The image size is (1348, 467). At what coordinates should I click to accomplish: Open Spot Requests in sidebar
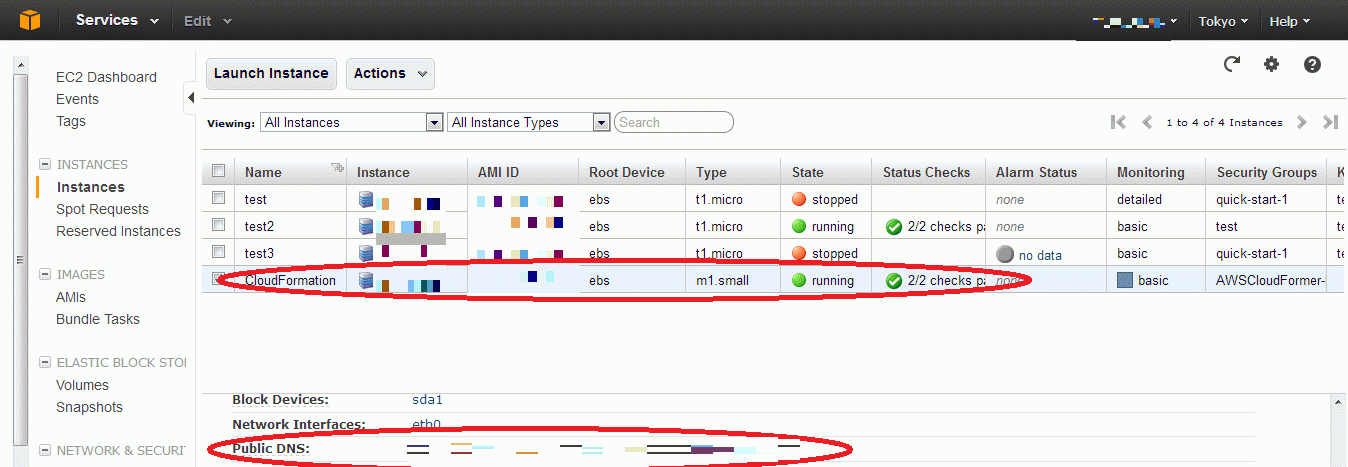(x=102, y=209)
